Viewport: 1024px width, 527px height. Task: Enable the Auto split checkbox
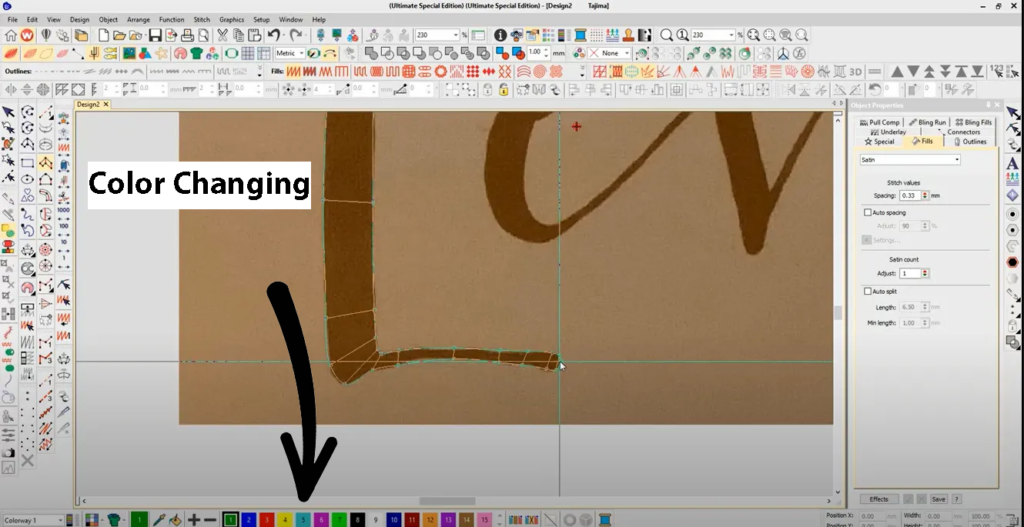coord(868,291)
